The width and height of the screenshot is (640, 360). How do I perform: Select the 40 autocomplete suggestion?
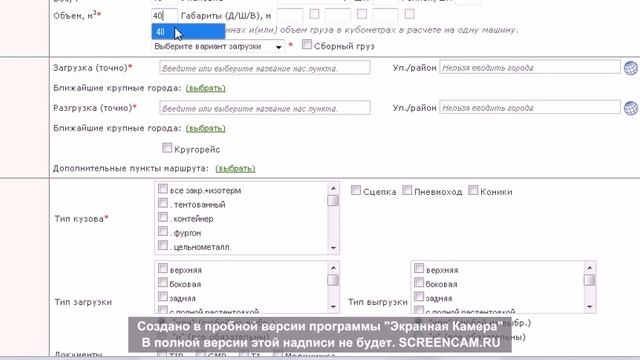click(188, 31)
